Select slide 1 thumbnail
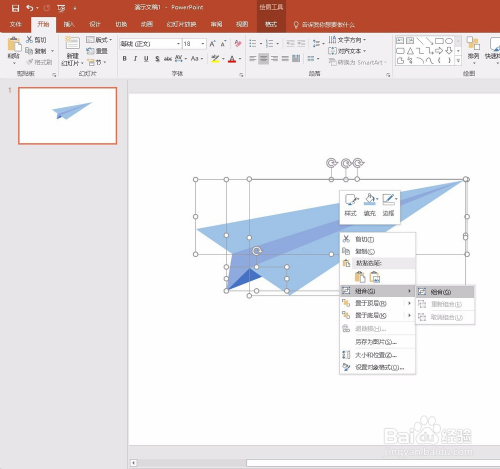Image resolution: width=500 pixels, height=469 pixels. click(68, 116)
